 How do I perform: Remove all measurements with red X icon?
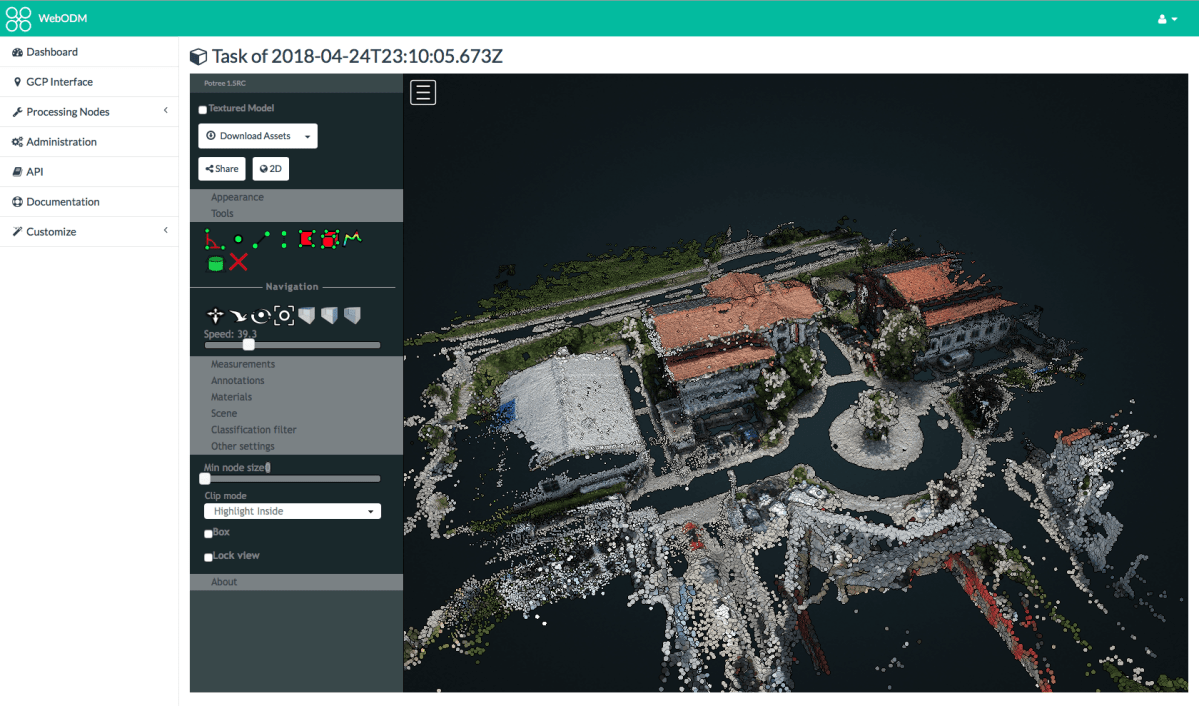click(238, 262)
